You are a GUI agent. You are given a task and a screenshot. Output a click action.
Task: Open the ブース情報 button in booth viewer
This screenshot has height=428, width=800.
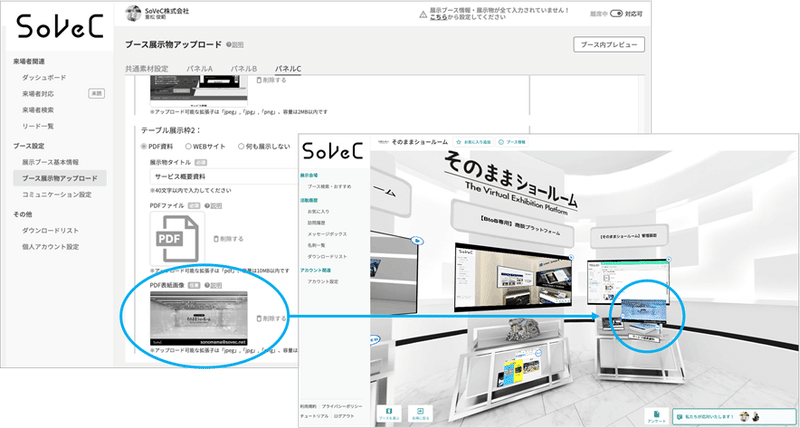pyautogui.click(x=511, y=142)
